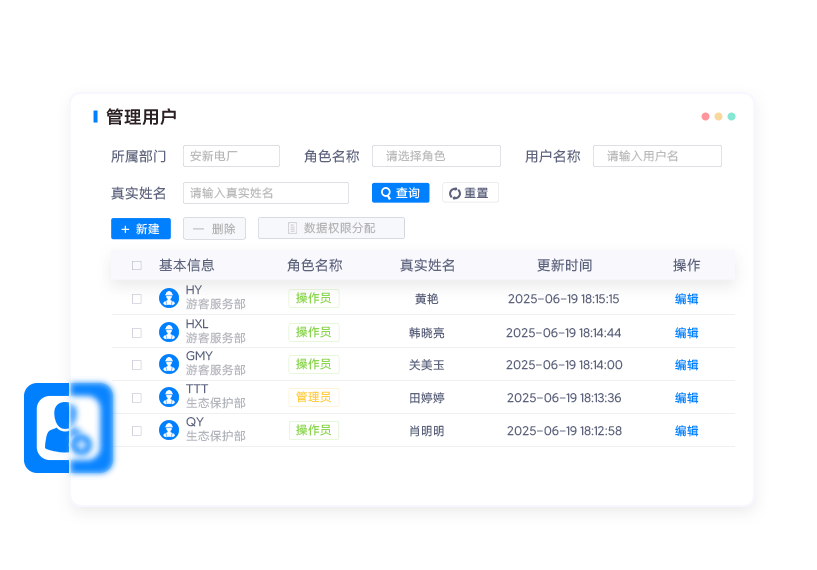Click into the 真实姓名 input field
The width and height of the screenshot is (817, 570).
[x=265, y=193]
